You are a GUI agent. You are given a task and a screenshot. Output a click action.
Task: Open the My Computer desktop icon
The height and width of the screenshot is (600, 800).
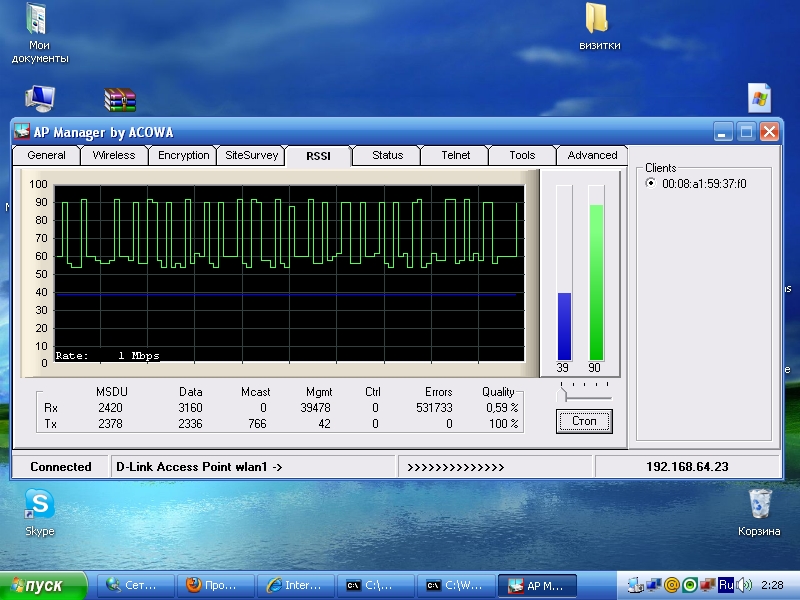[x=40, y=98]
